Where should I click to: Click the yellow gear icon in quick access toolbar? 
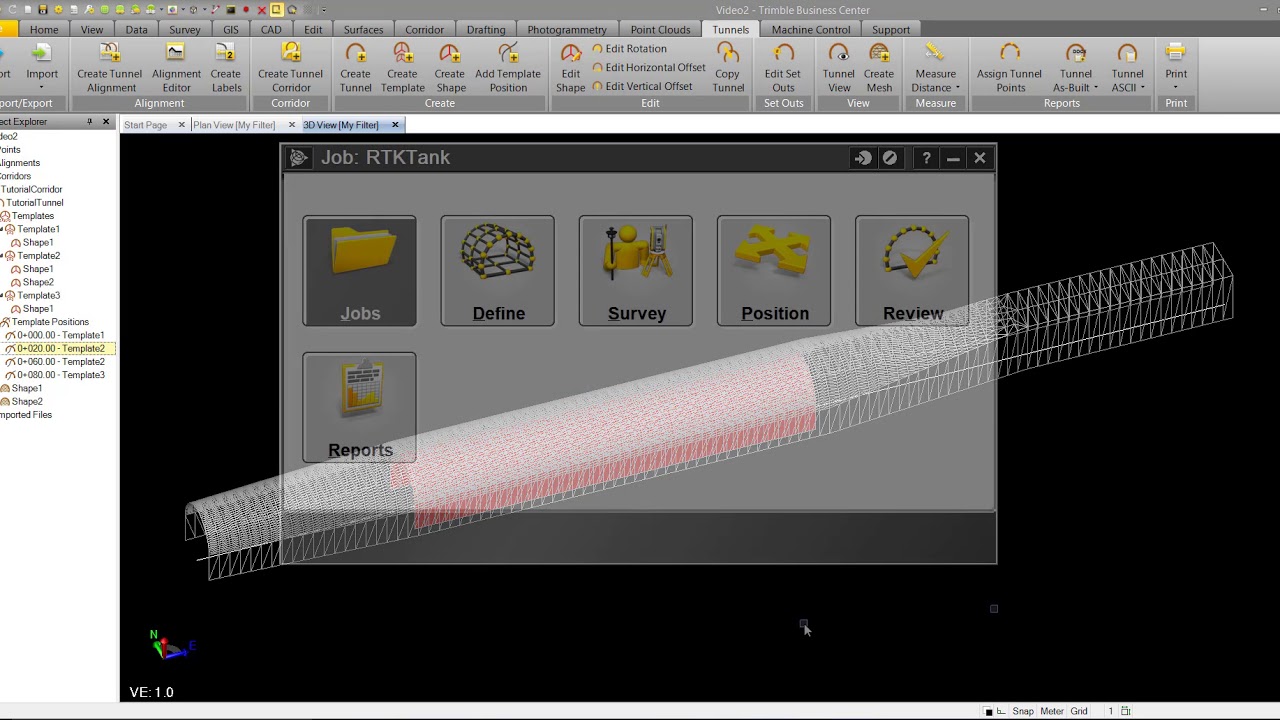coord(58,10)
